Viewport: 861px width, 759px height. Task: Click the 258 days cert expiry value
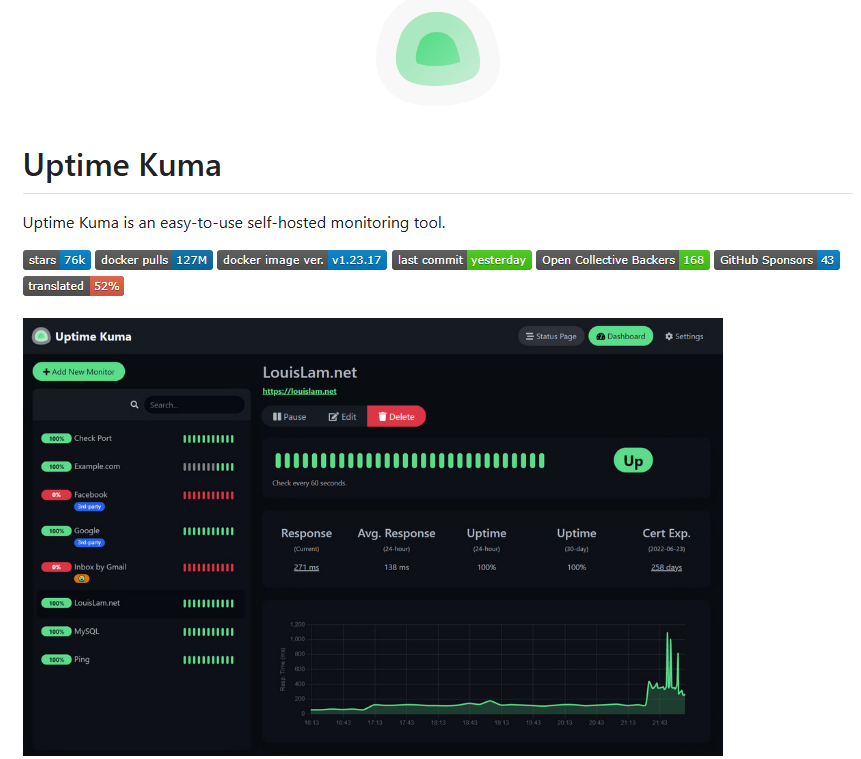666,567
